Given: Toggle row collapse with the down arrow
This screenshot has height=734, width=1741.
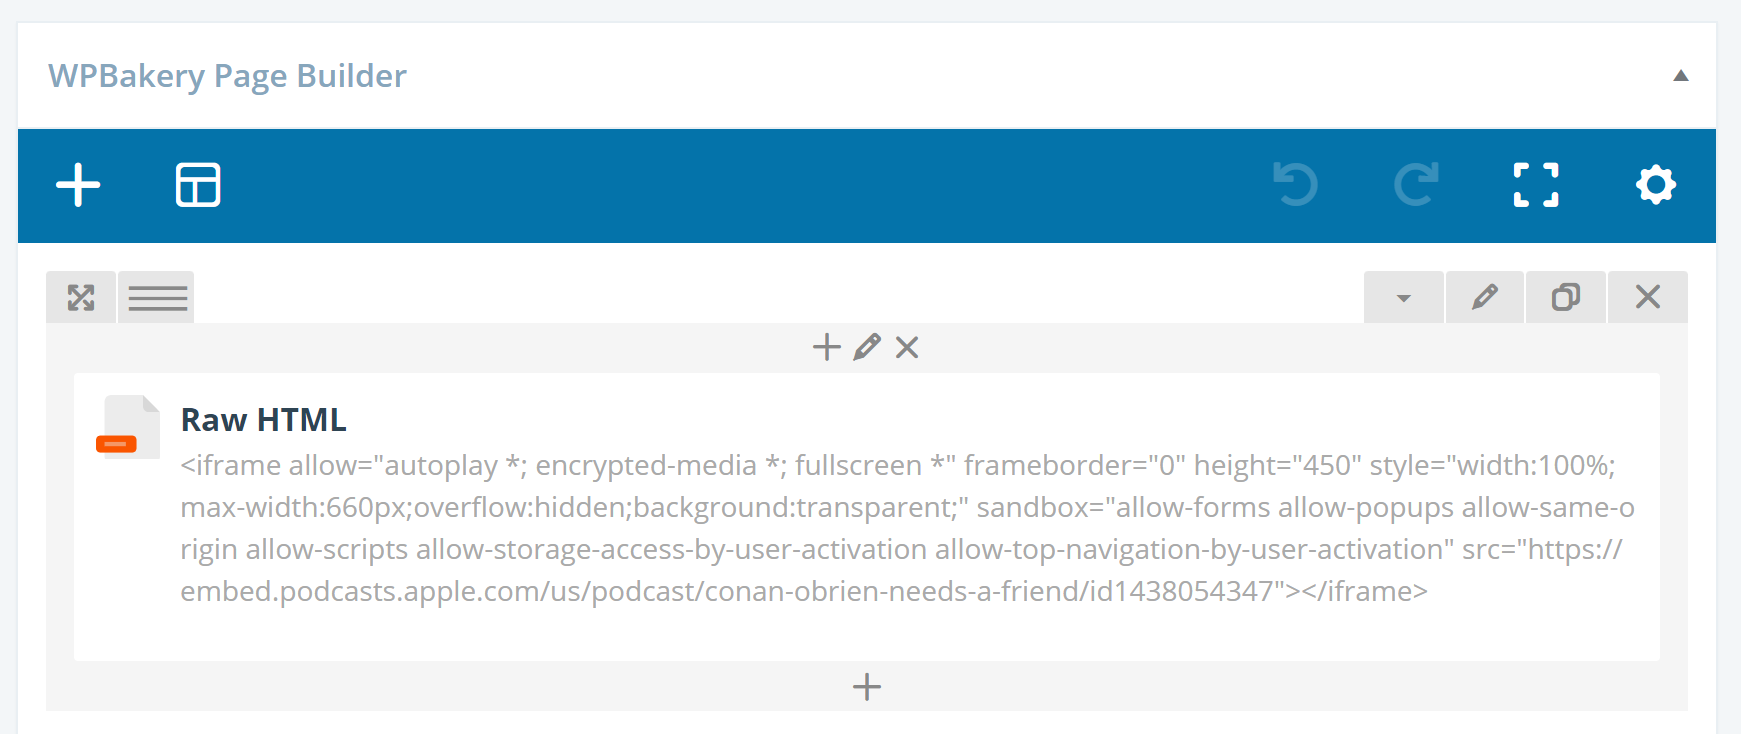Looking at the screenshot, I should point(1404,297).
